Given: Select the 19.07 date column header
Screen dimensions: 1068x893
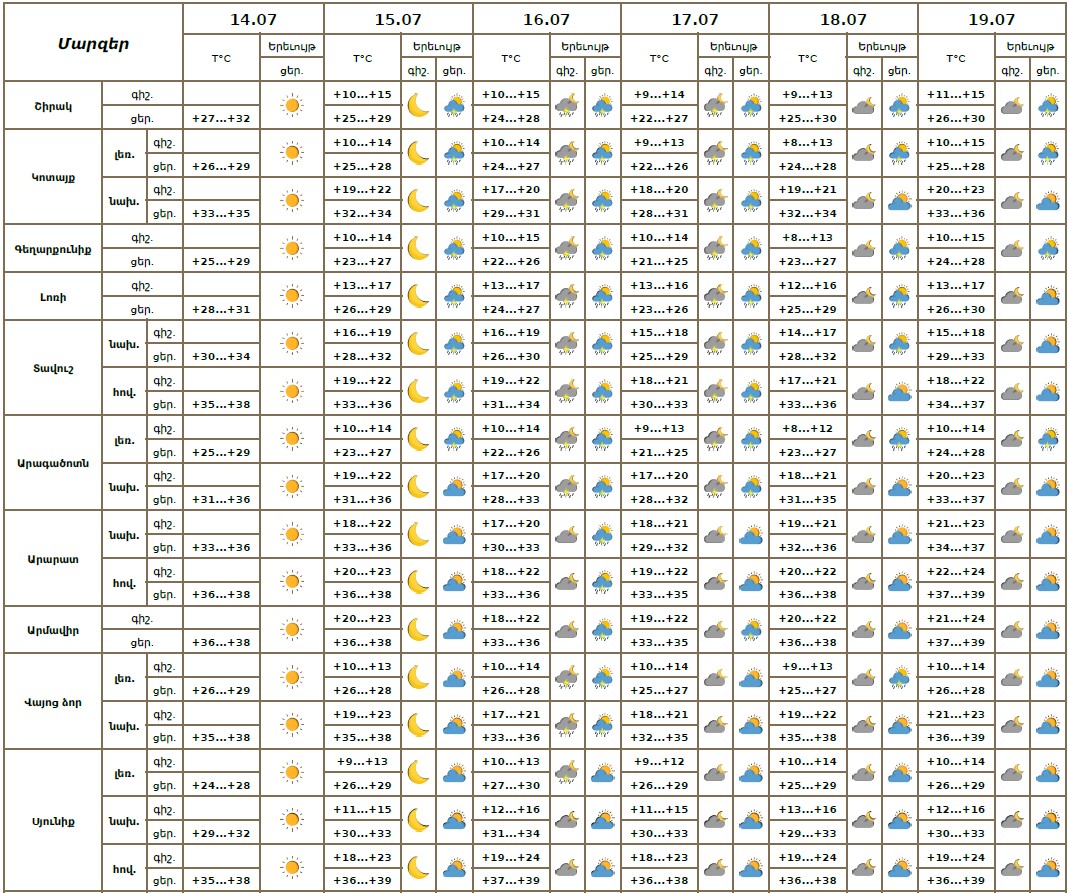Looking at the screenshot, I should tap(991, 19).
